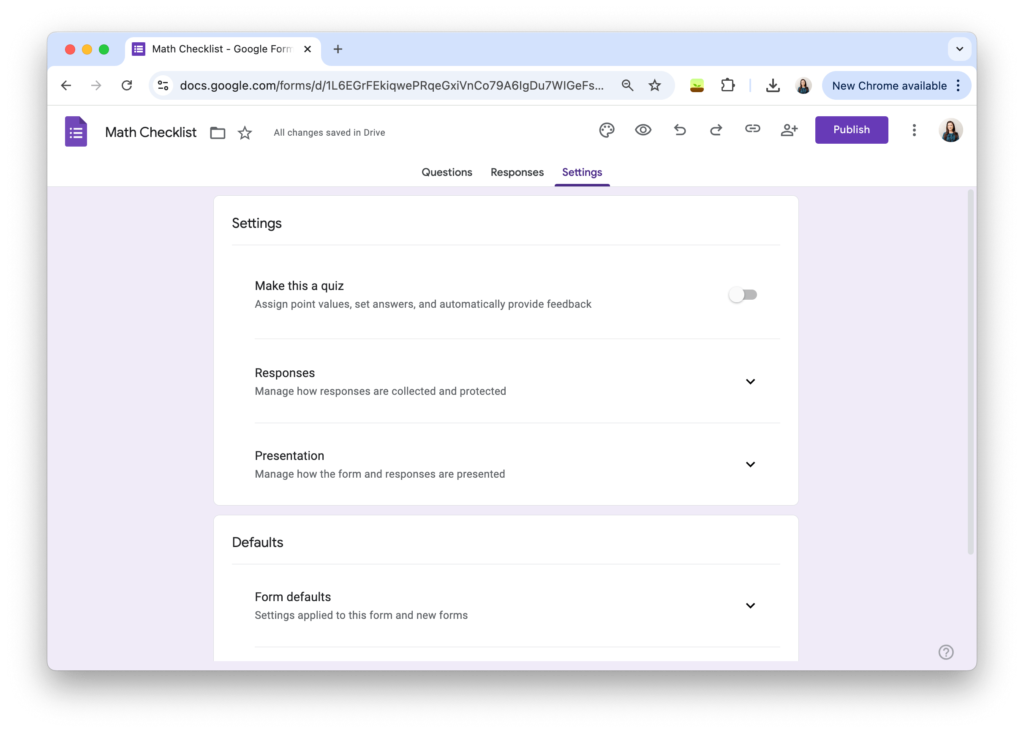Click the Publish button

[x=851, y=130]
